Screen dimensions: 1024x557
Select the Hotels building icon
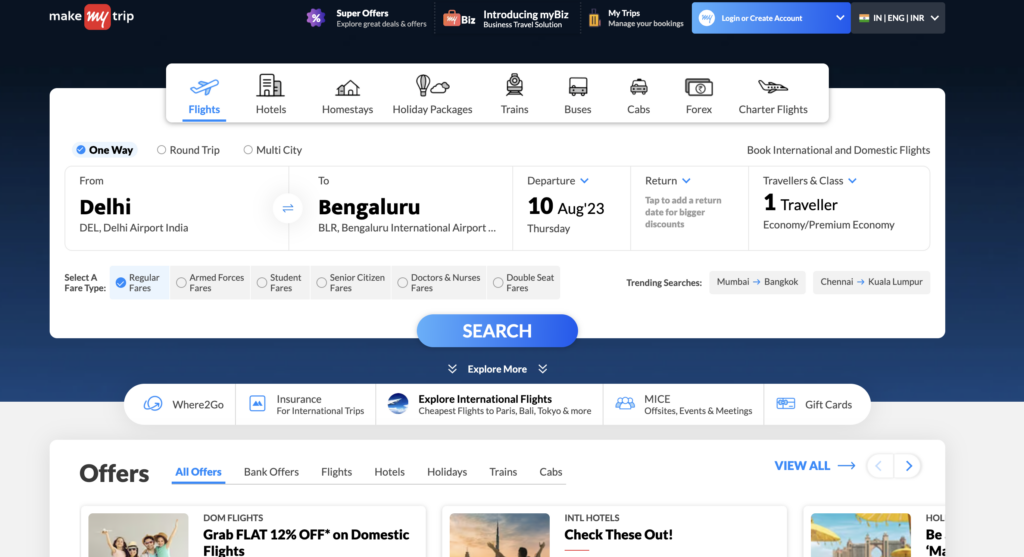click(270, 86)
